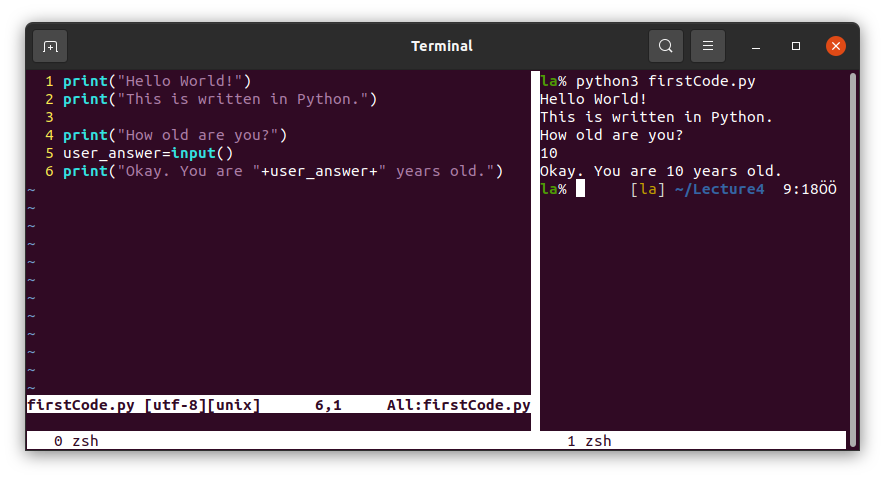Open a new terminal tab
The width and height of the screenshot is (885, 479).
[x=50, y=46]
